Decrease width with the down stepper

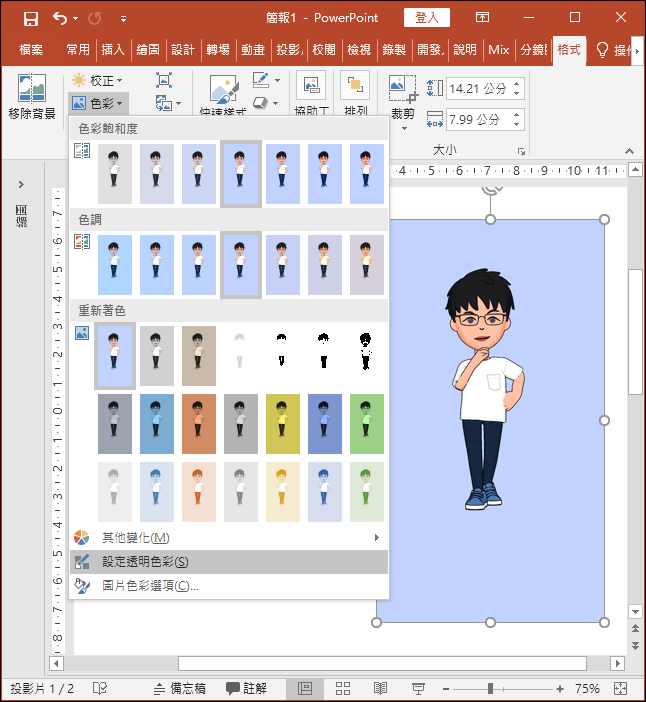coord(517,124)
